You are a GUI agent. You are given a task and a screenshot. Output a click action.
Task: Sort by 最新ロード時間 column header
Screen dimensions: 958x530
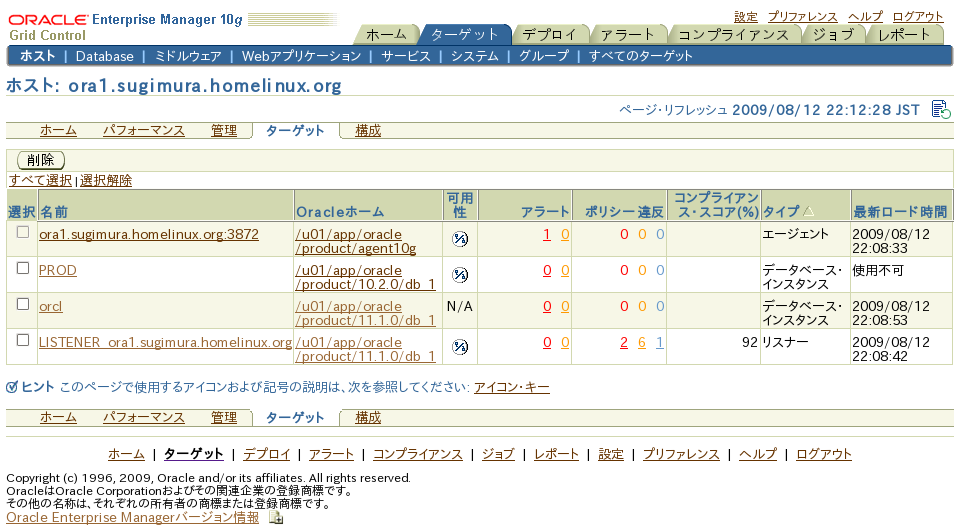900,212
